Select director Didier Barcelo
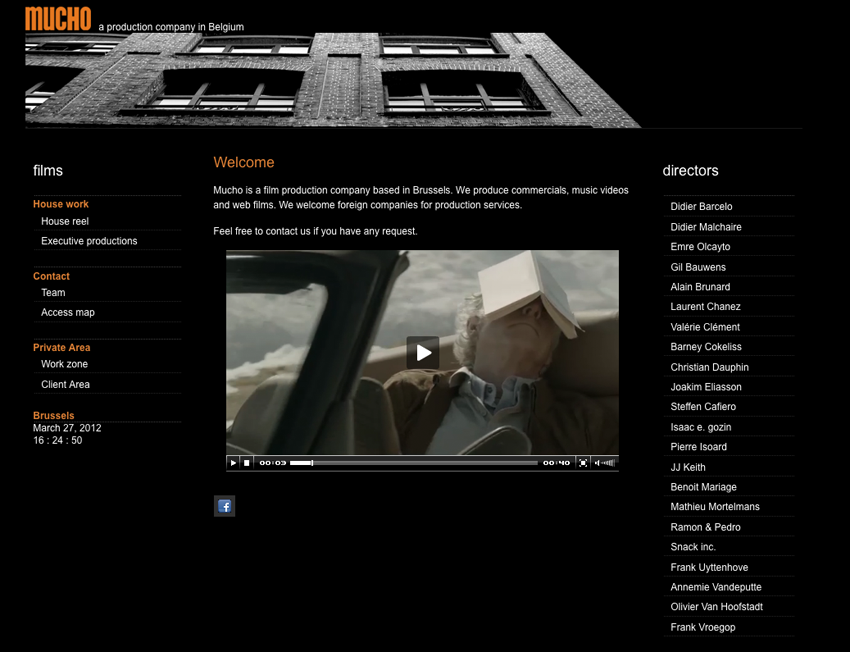Viewport: 850px width, 652px height. [701, 207]
